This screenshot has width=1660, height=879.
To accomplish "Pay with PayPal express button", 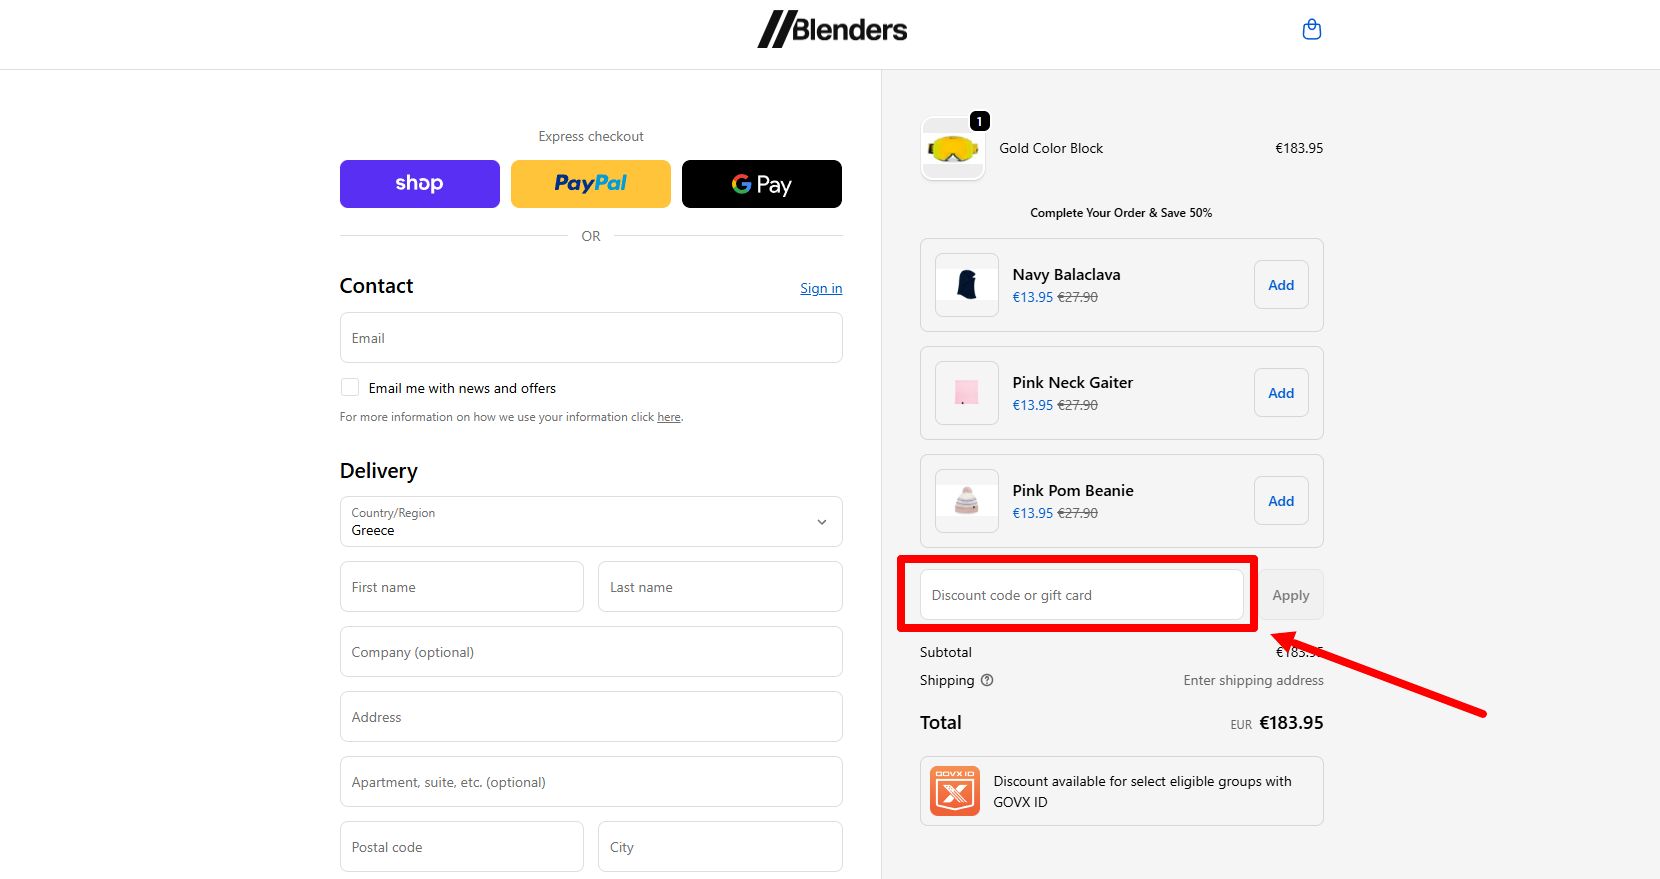I will (591, 184).
